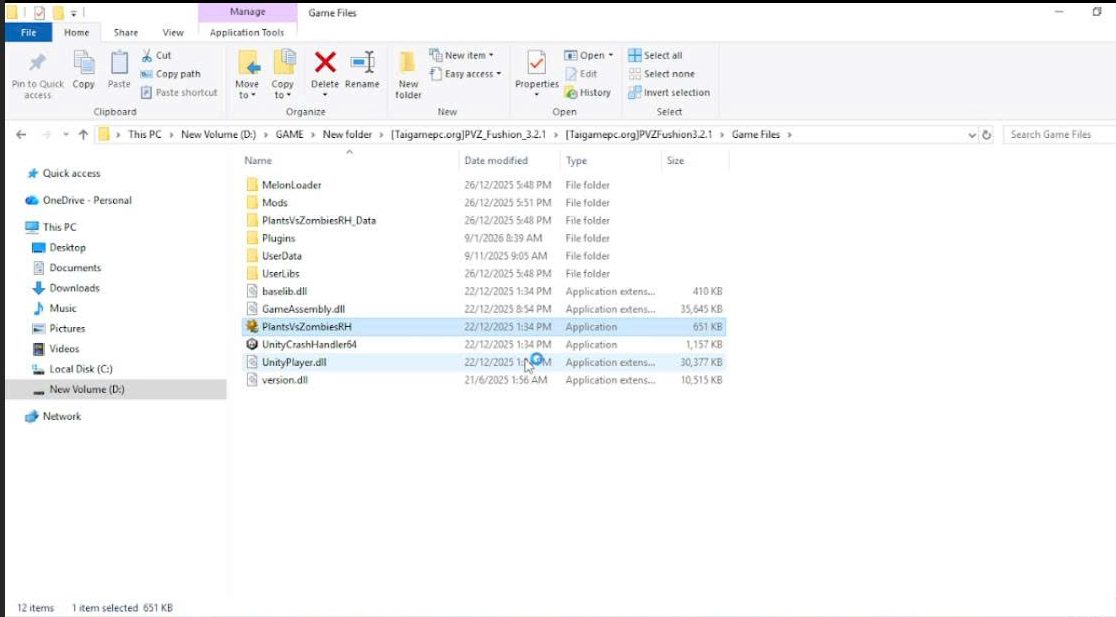Open the View ribbon tab
1116x617 pixels.
173,33
